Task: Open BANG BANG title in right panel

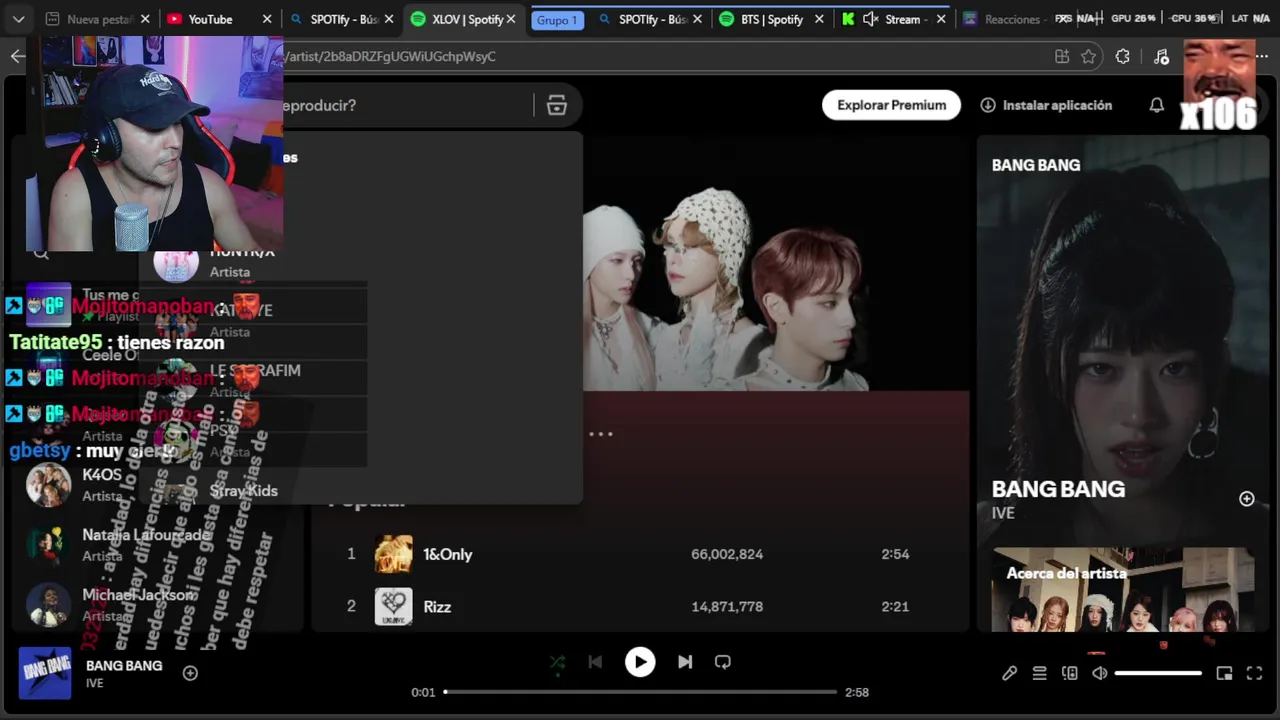Action: tap(1058, 489)
